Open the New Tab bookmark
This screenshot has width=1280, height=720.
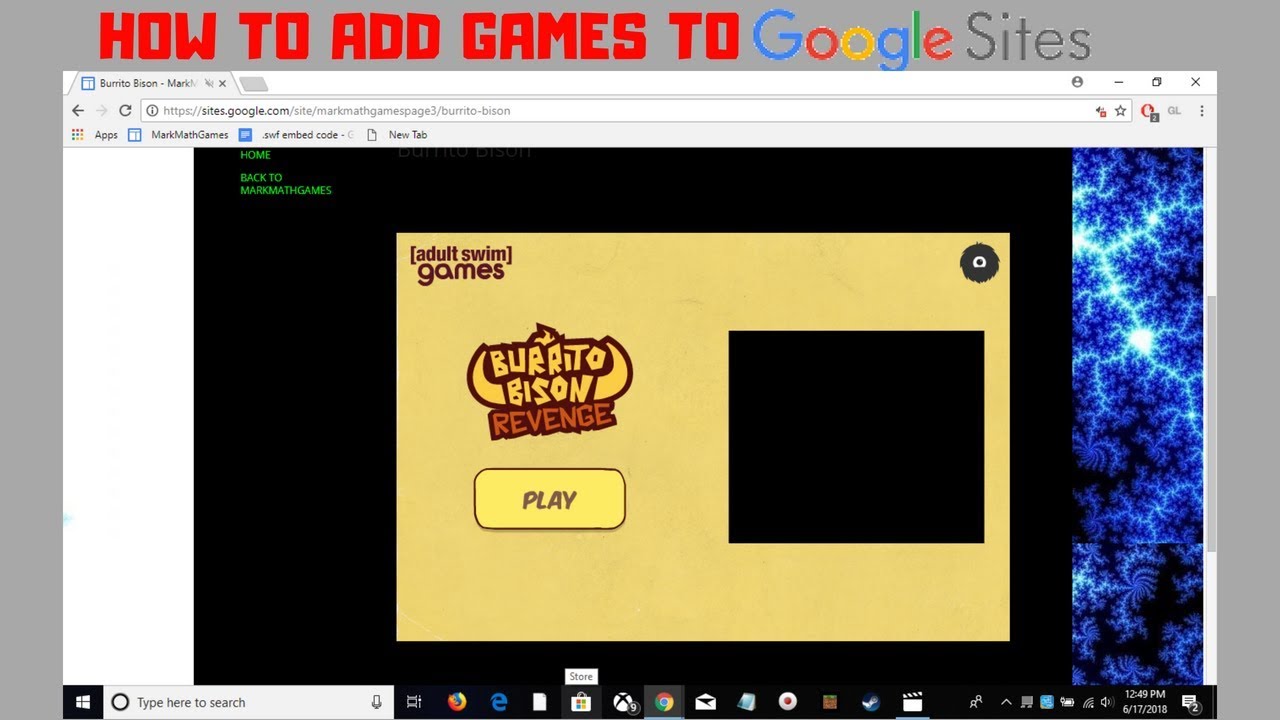click(x=397, y=135)
